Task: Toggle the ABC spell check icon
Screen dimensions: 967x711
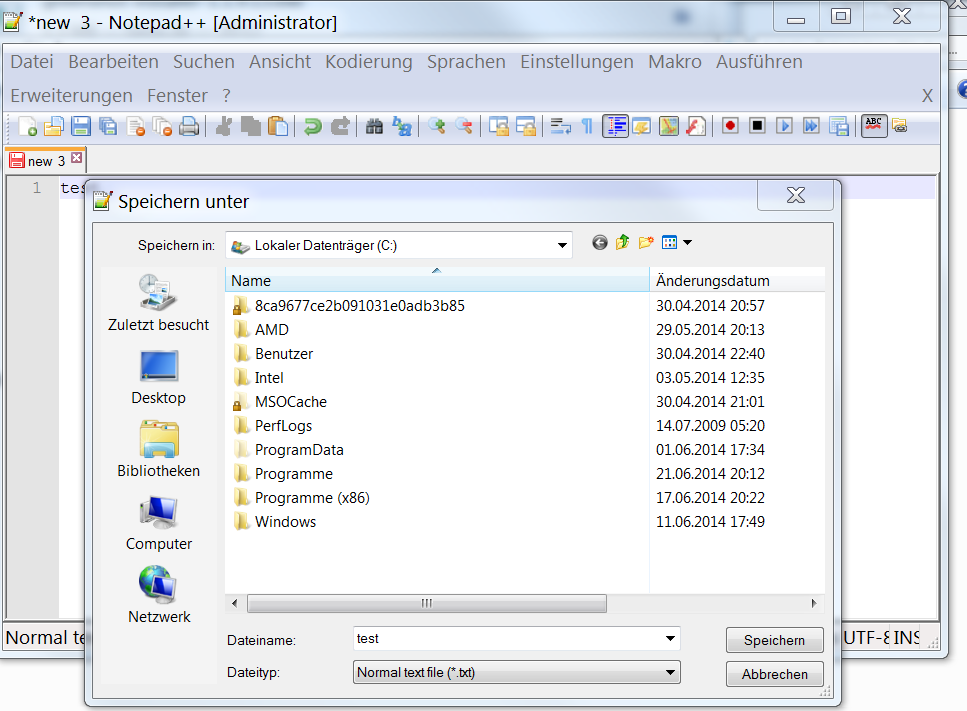Action: click(874, 126)
